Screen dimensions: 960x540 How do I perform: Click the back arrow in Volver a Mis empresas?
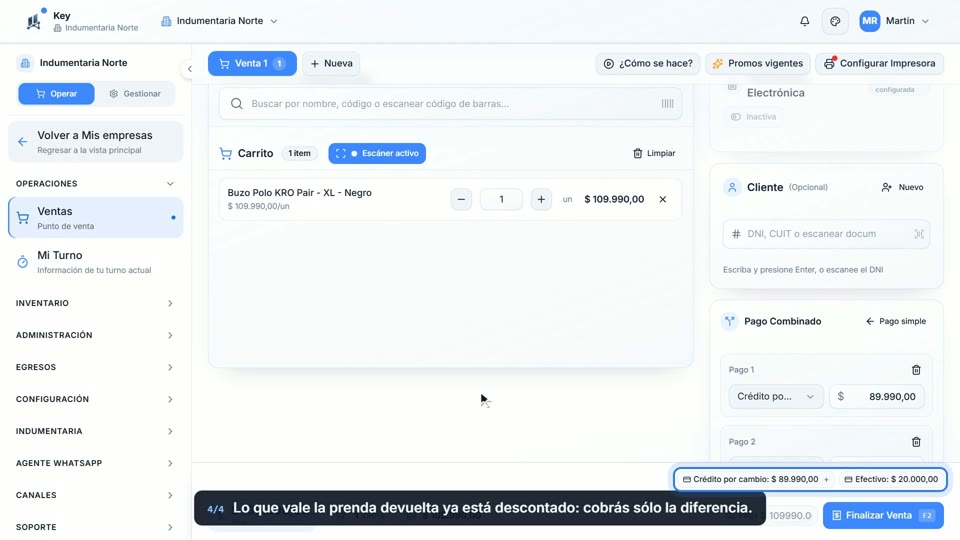[23, 142]
